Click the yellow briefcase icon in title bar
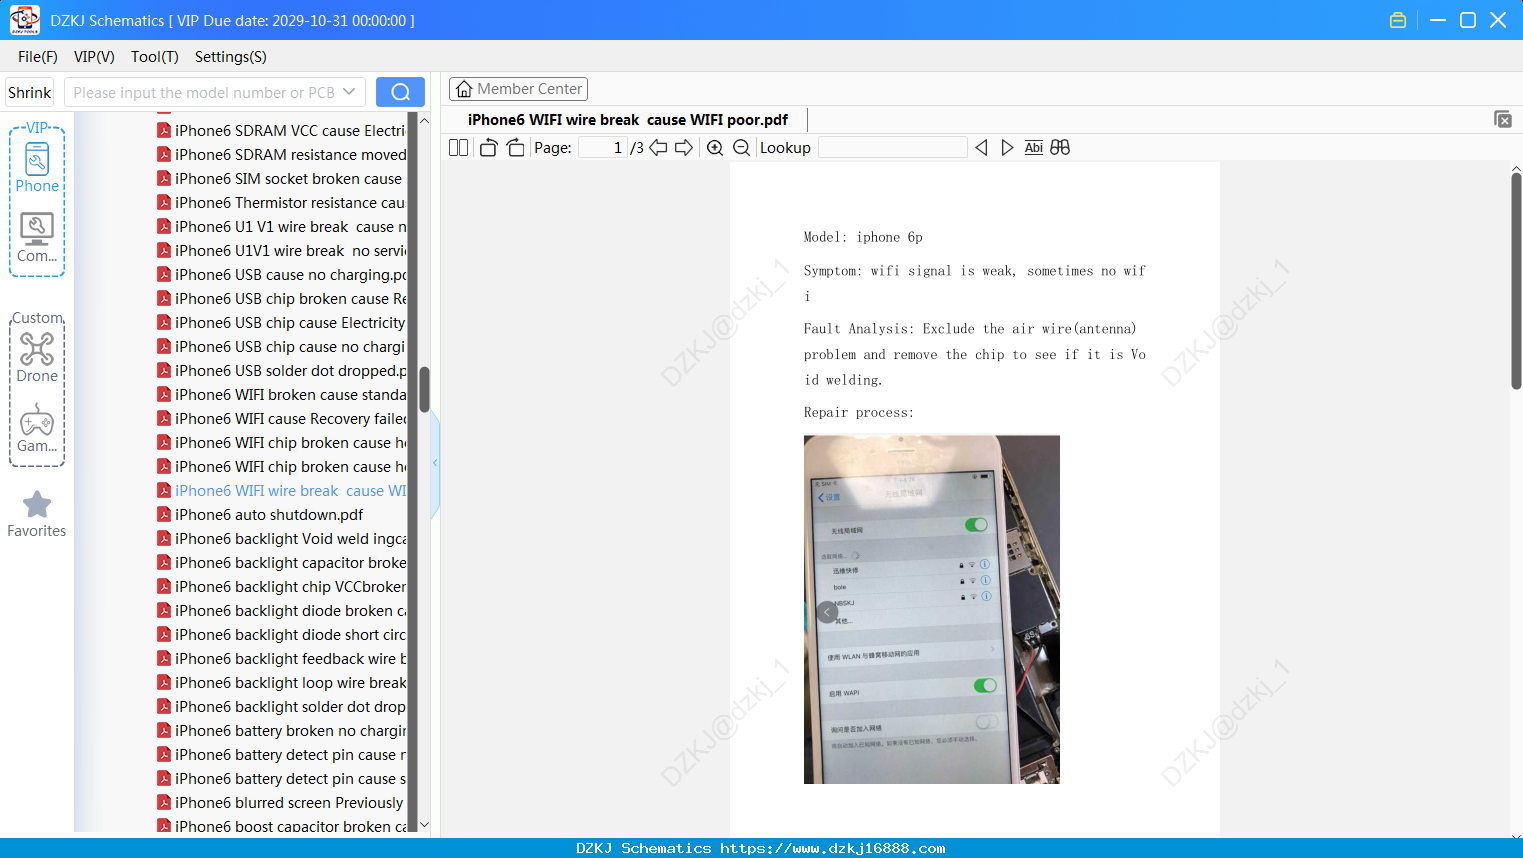1523x858 pixels. pyautogui.click(x=1398, y=20)
